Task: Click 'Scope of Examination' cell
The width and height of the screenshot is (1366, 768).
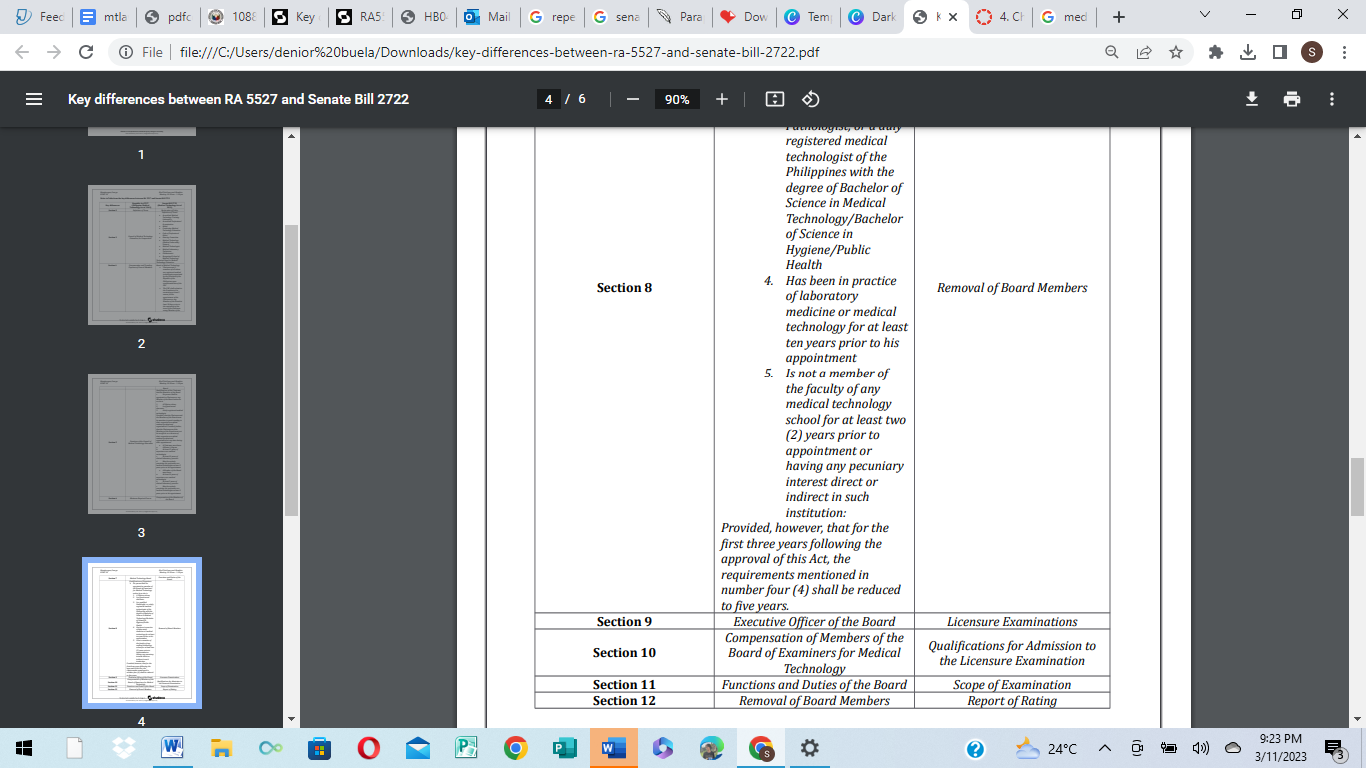Action: (1012, 685)
